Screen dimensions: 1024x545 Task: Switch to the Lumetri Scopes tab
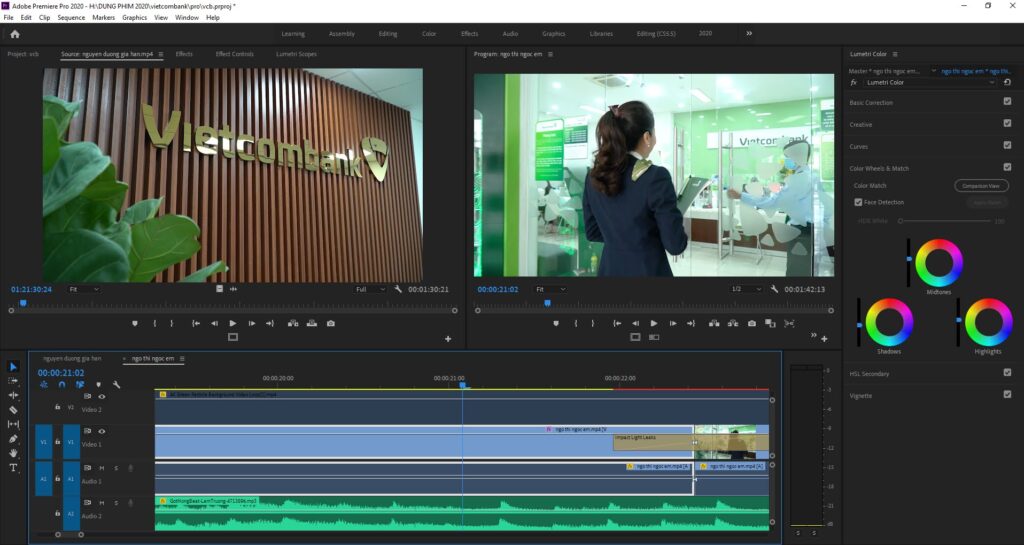click(296, 54)
